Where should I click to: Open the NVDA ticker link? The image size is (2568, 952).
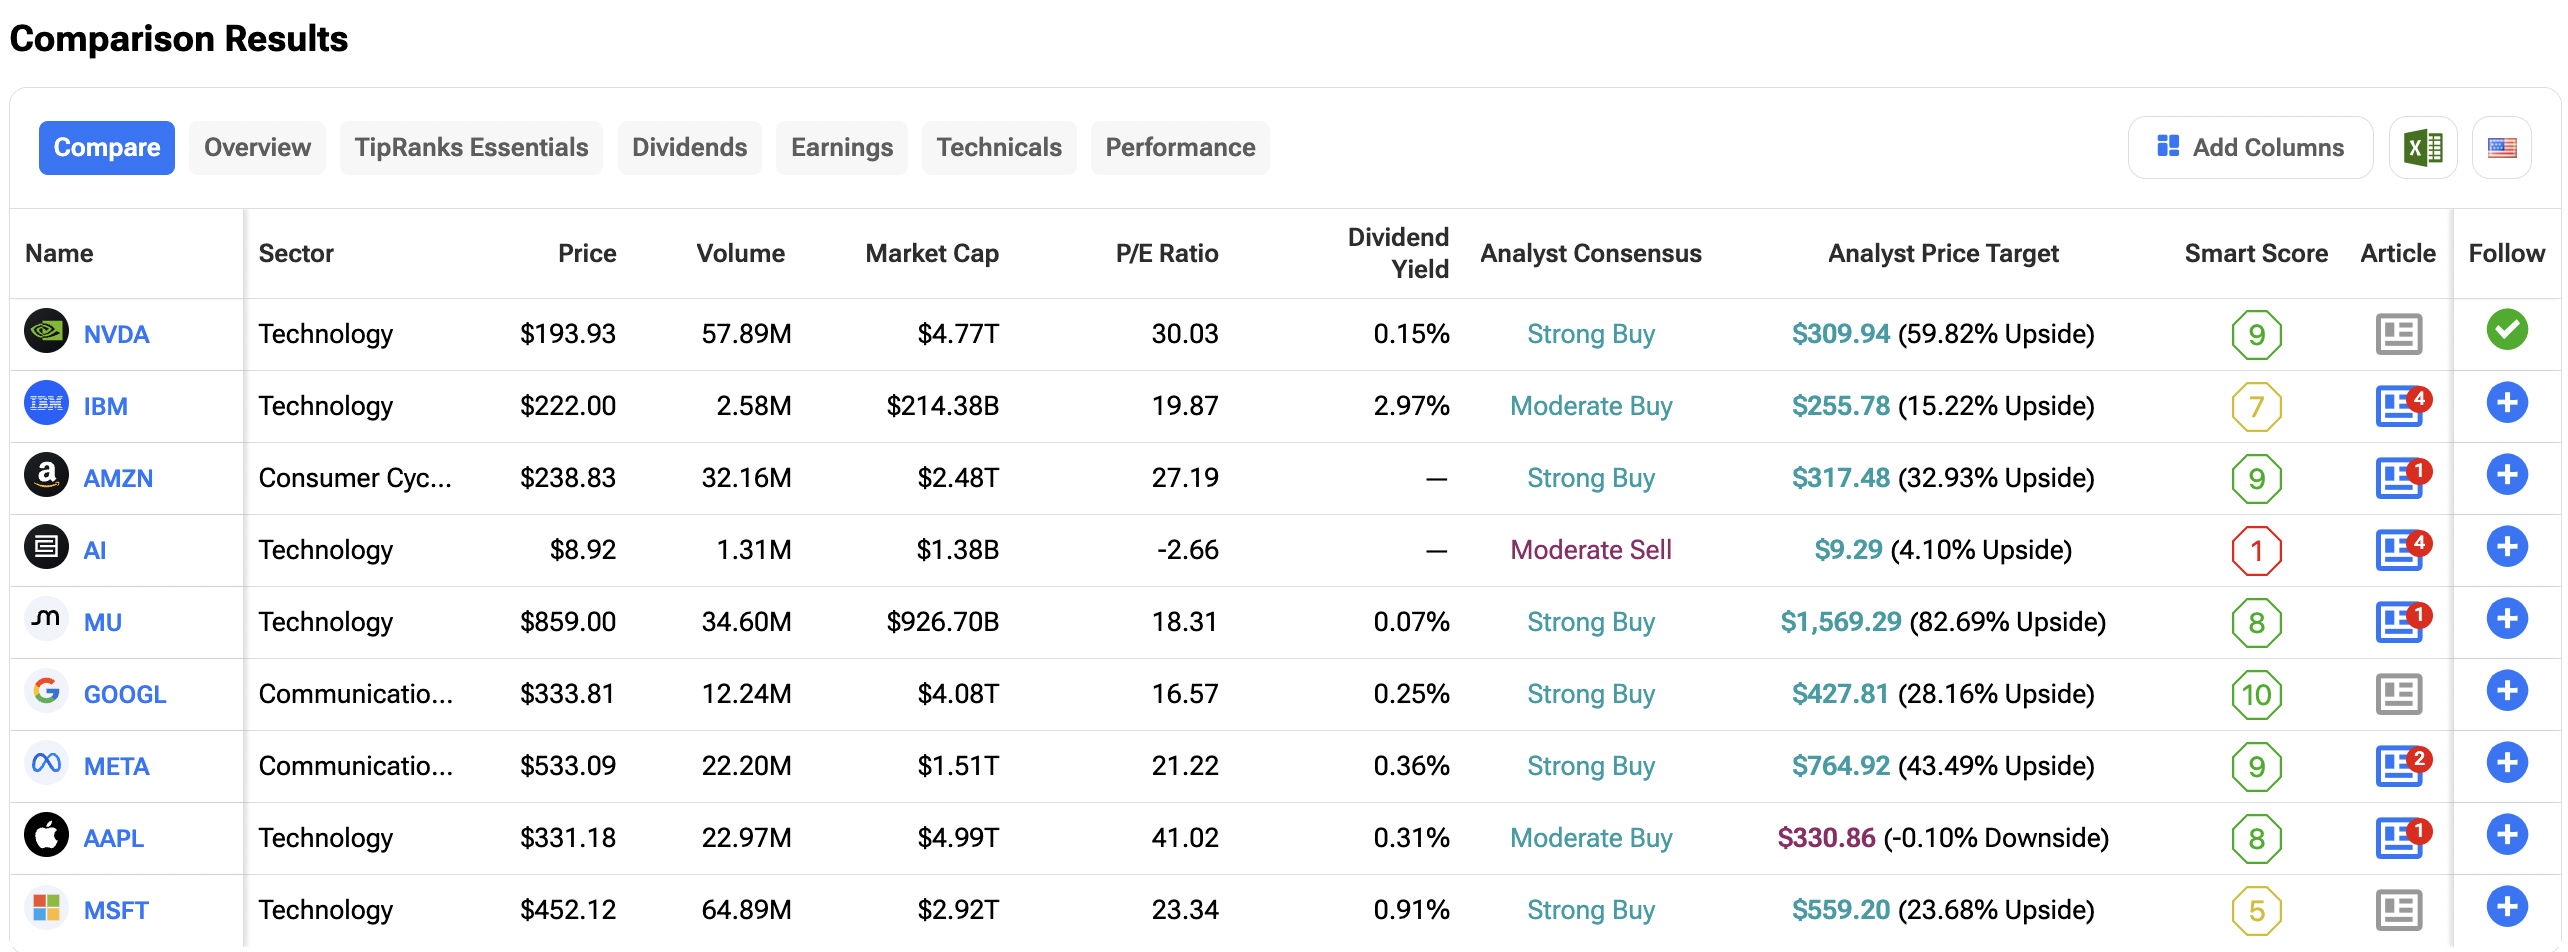pos(116,335)
